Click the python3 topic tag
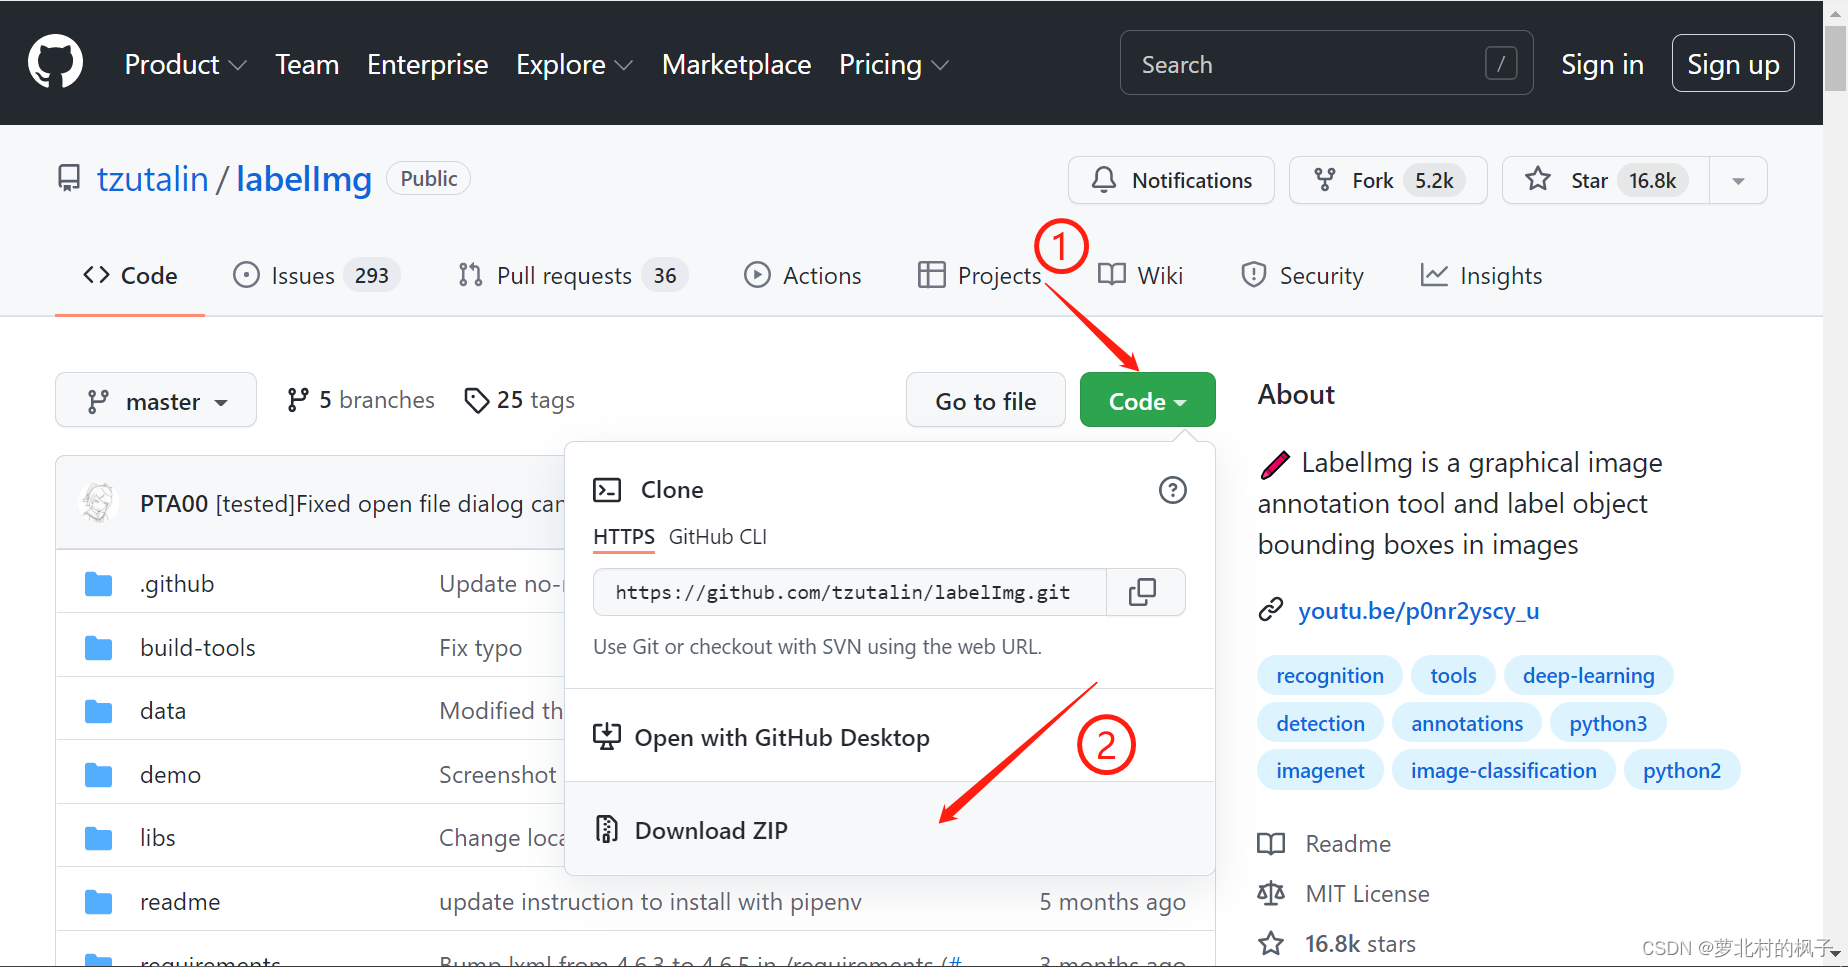The height and width of the screenshot is (967, 1848). (x=1608, y=724)
